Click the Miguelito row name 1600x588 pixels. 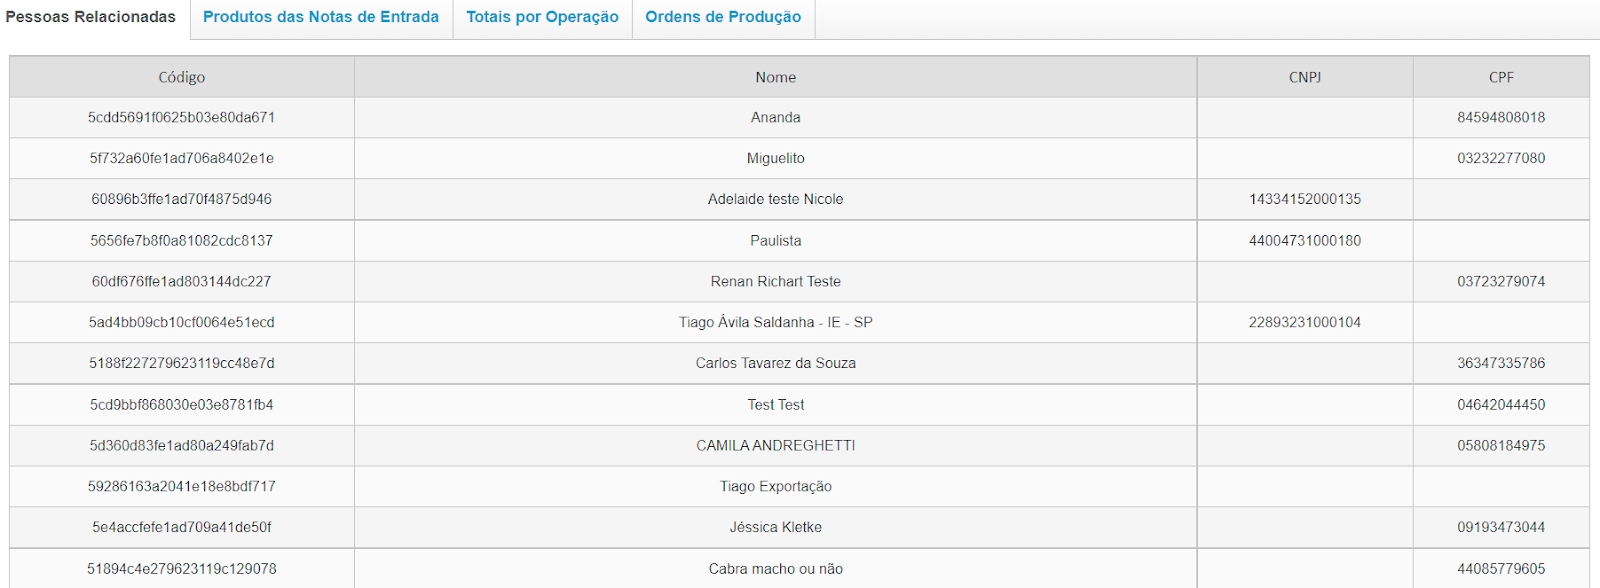coord(775,158)
